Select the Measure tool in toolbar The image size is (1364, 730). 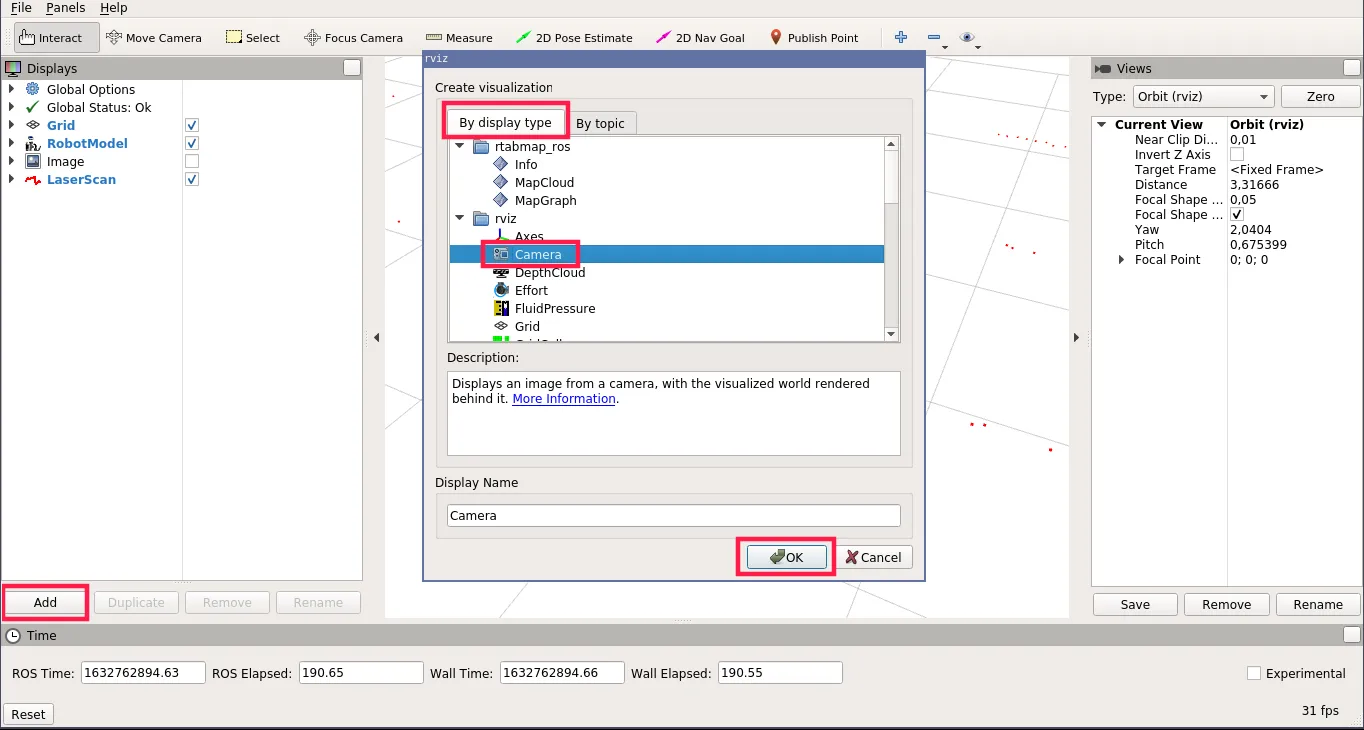tap(459, 38)
